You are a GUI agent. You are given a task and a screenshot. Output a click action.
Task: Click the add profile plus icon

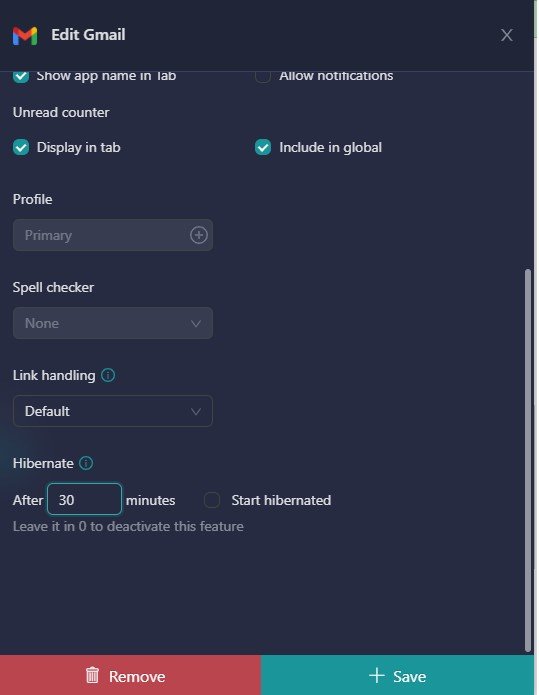pyautogui.click(x=199, y=235)
